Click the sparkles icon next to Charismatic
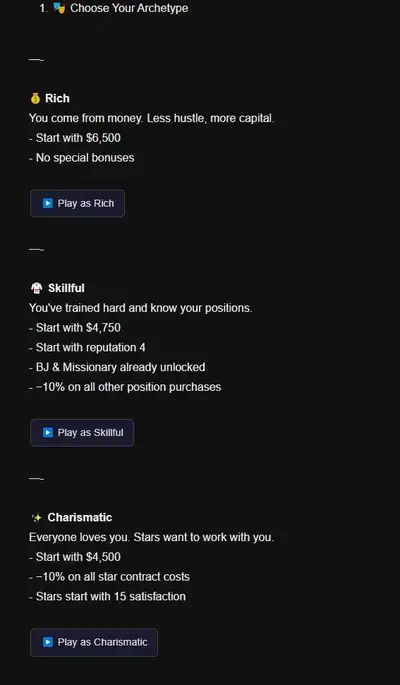Viewport: 400px width, 685px height. coord(37,518)
